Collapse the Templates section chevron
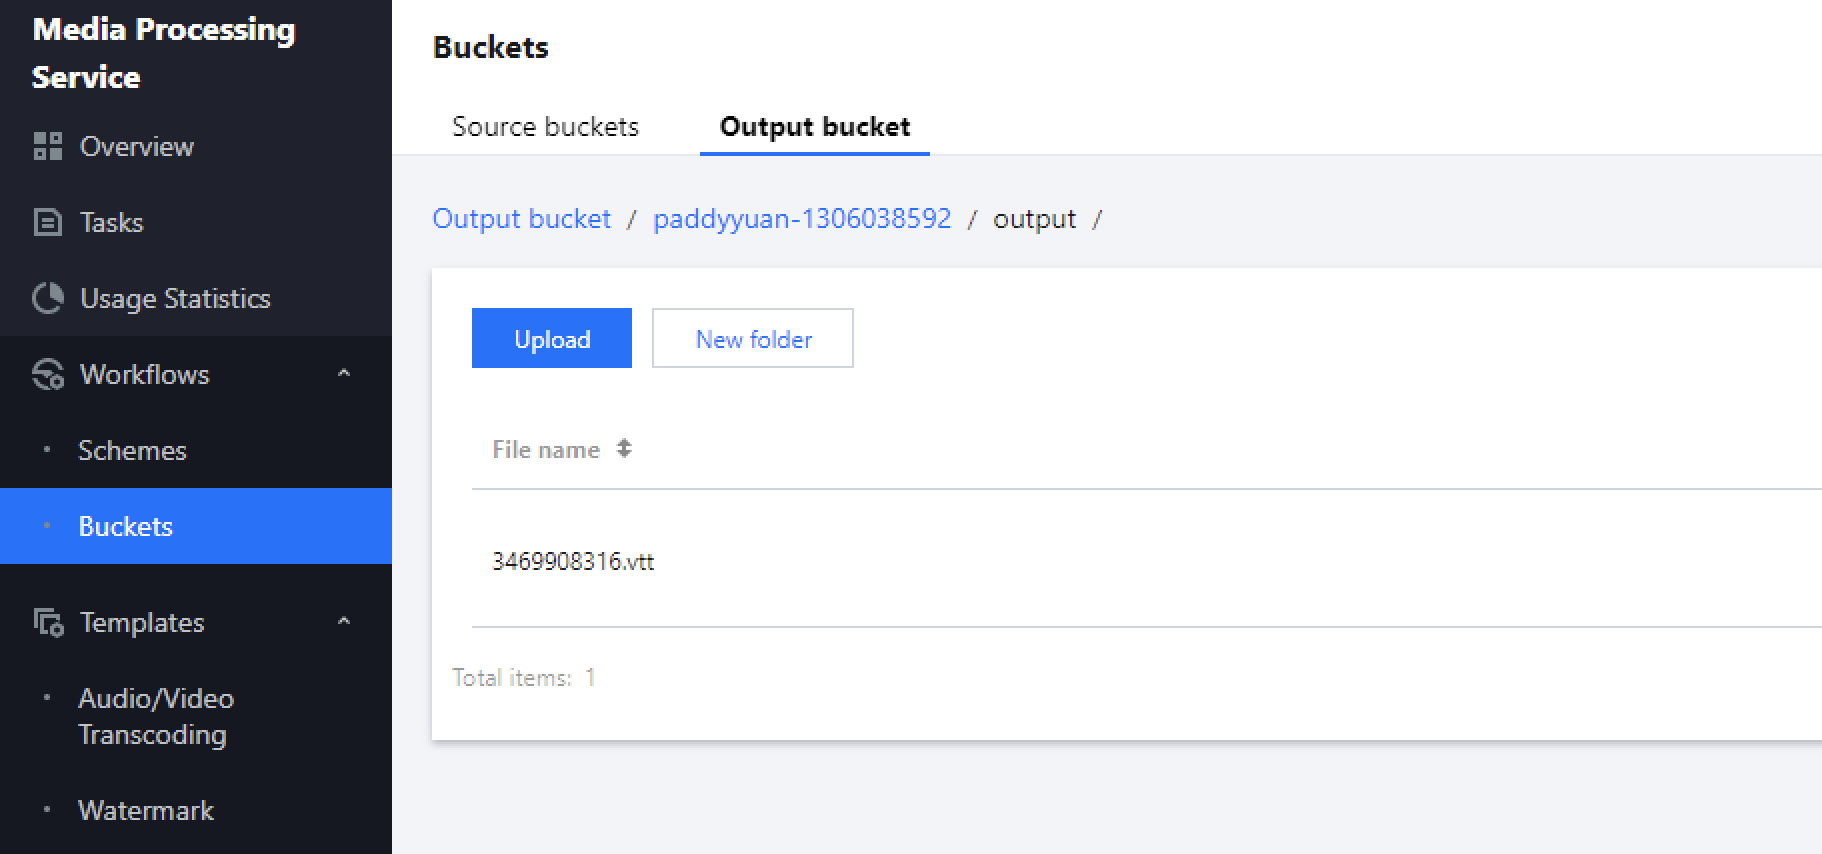Viewport: 1822px width, 854px height. tap(344, 621)
